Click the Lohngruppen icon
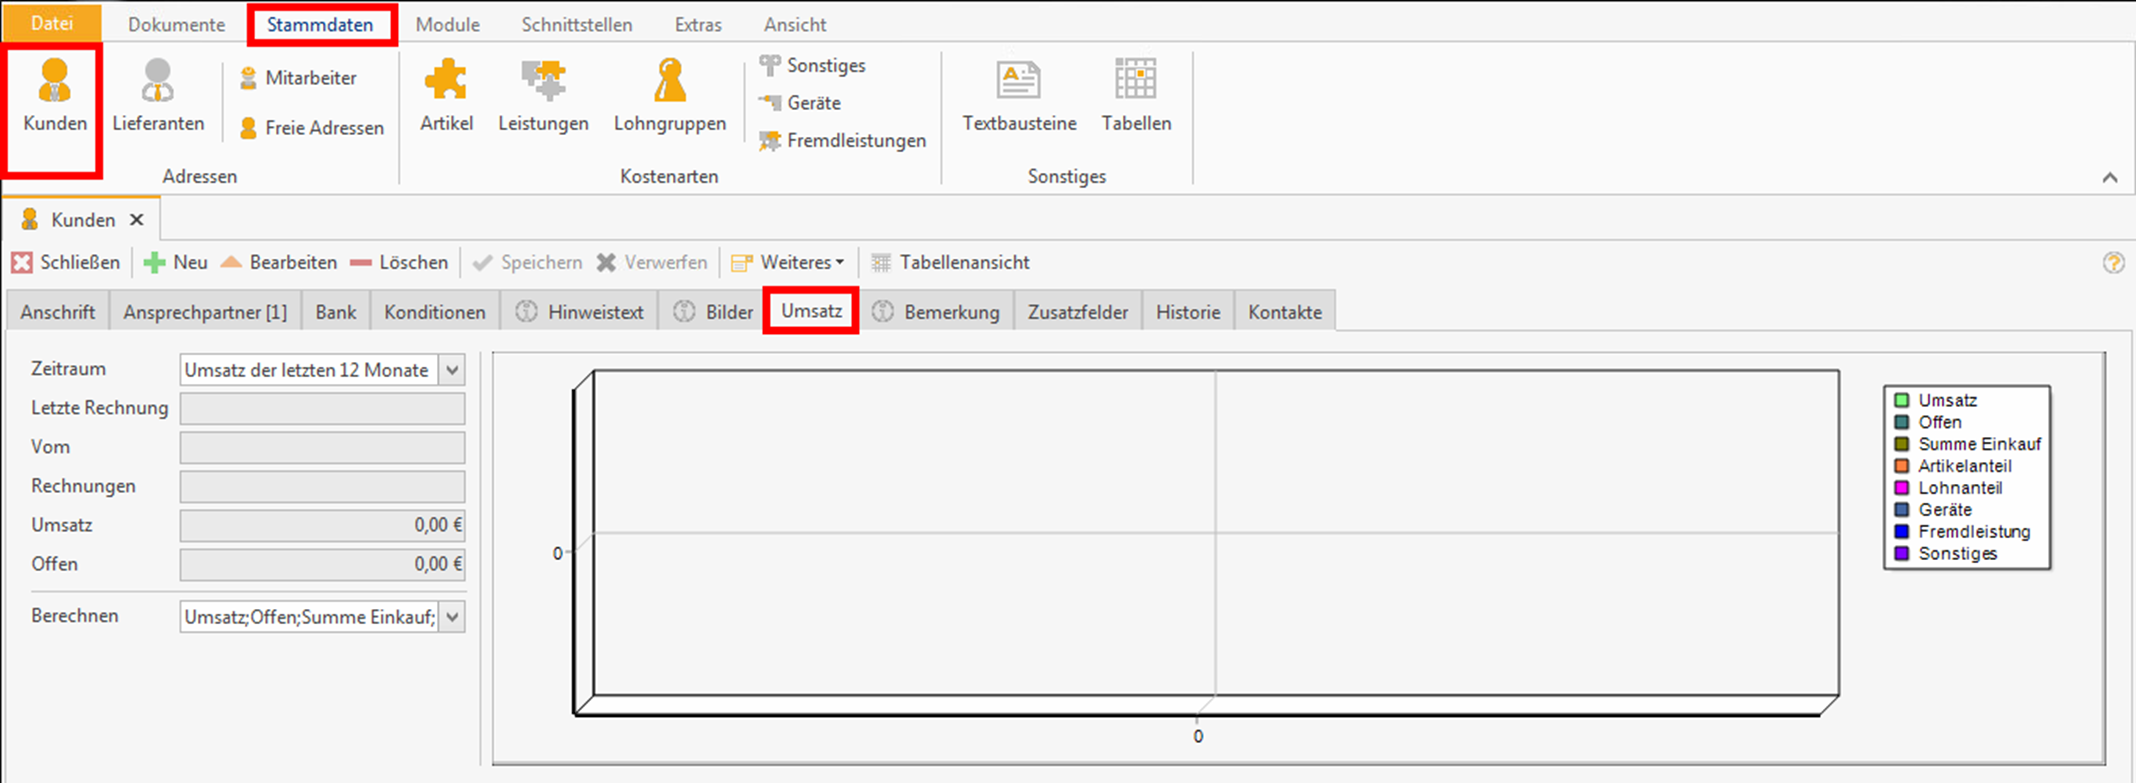 click(x=669, y=96)
